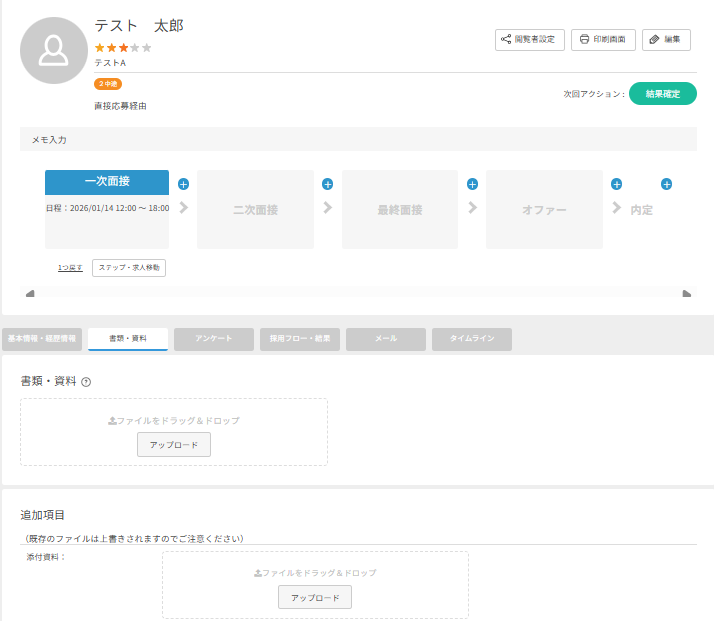This screenshot has height=621, width=714.
Task: Click the 閲覧者設定 share button
Action: [528, 39]
